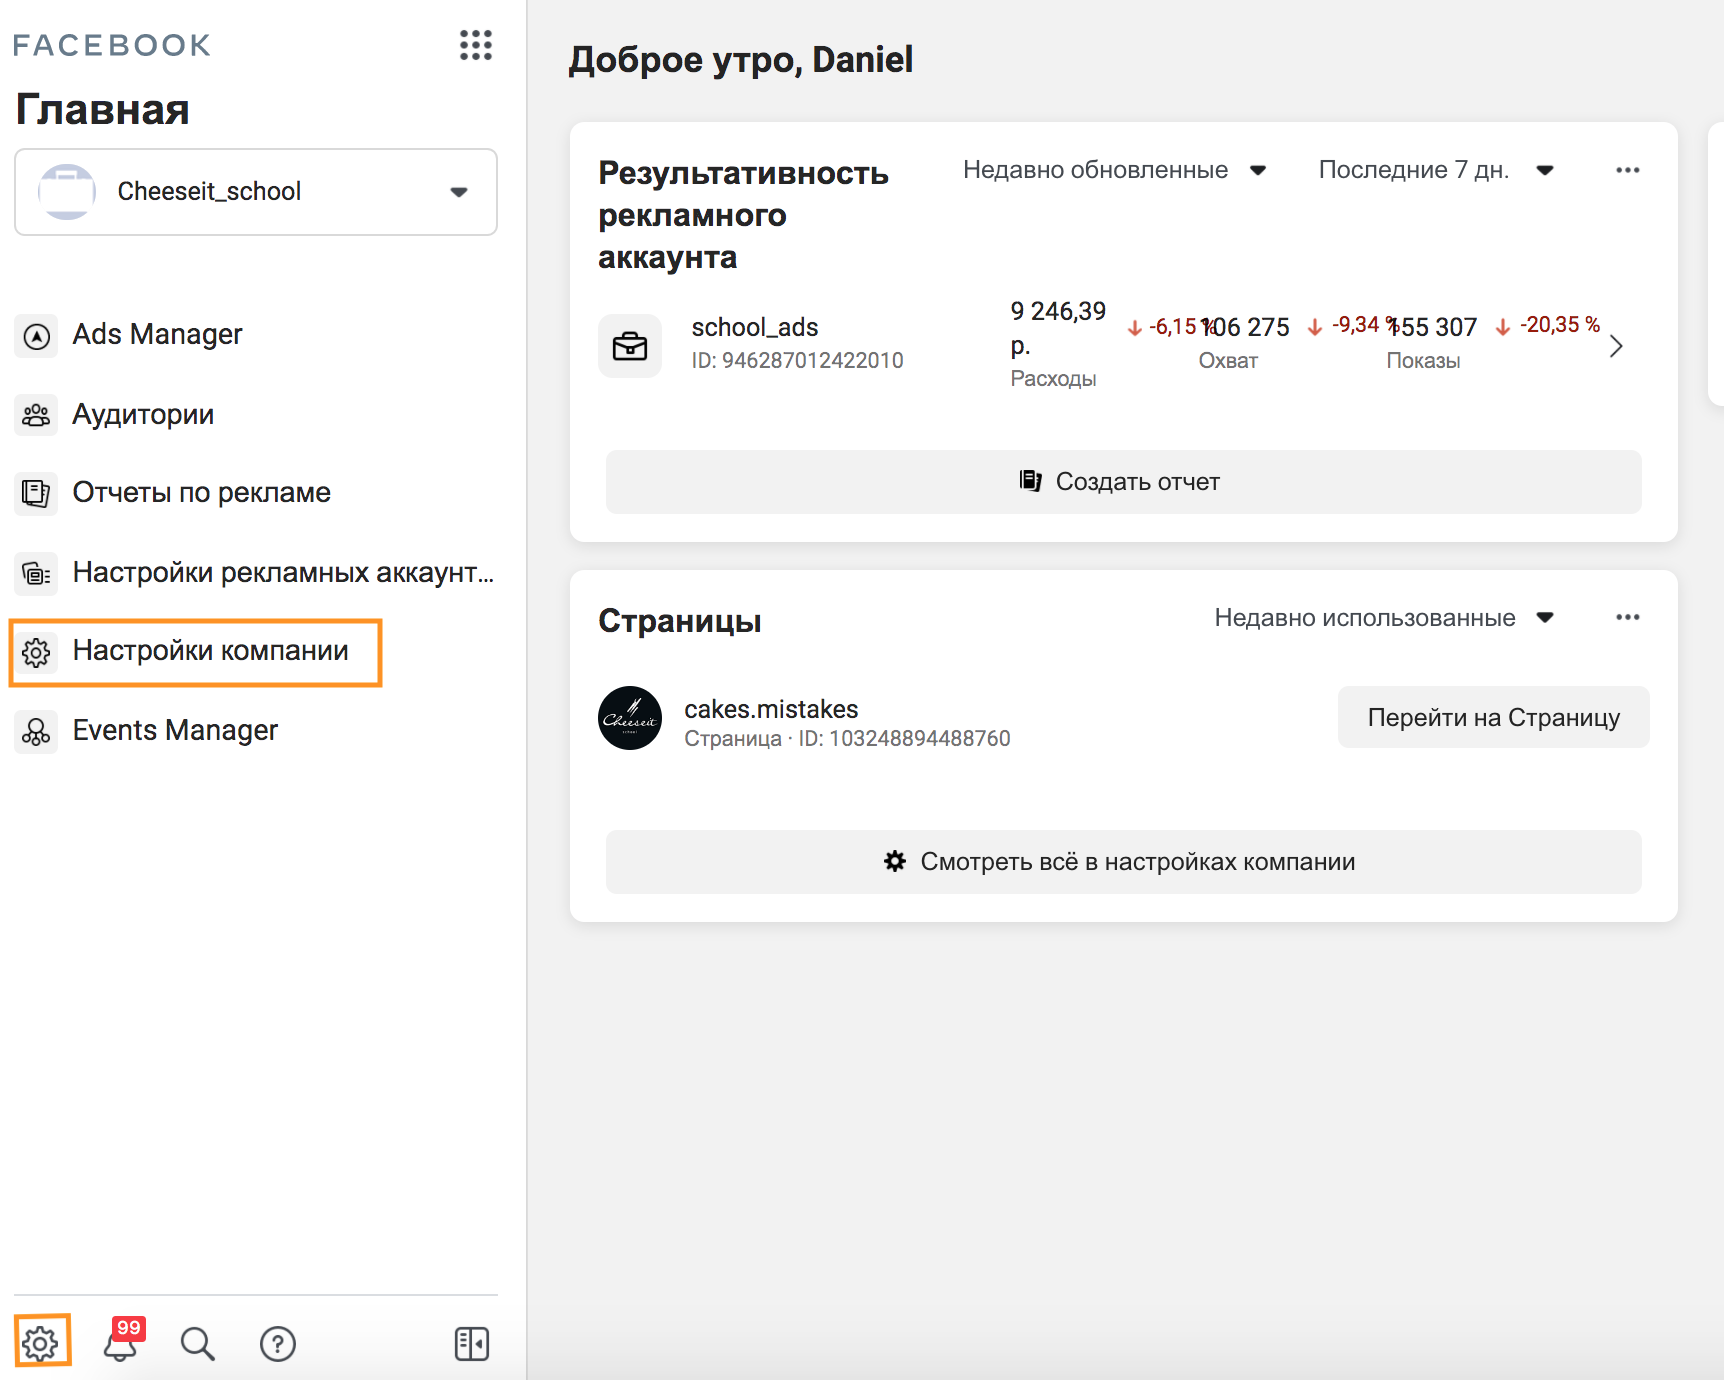Open the Последние 7 дн. date dropdown
This screenshot has width=1724, height=1380.
[x=1436, y=170]
